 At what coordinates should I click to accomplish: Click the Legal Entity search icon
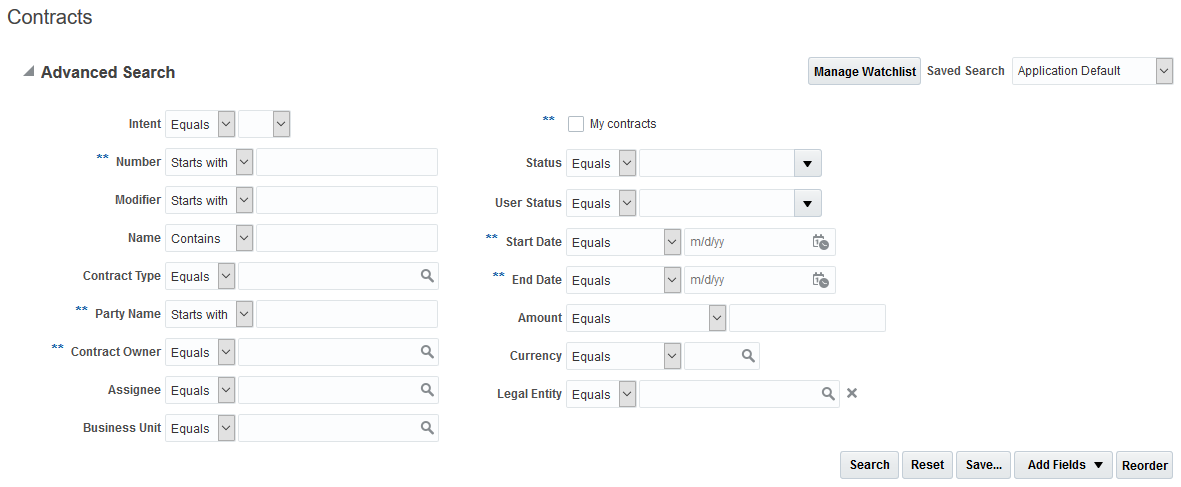(828, 394)
